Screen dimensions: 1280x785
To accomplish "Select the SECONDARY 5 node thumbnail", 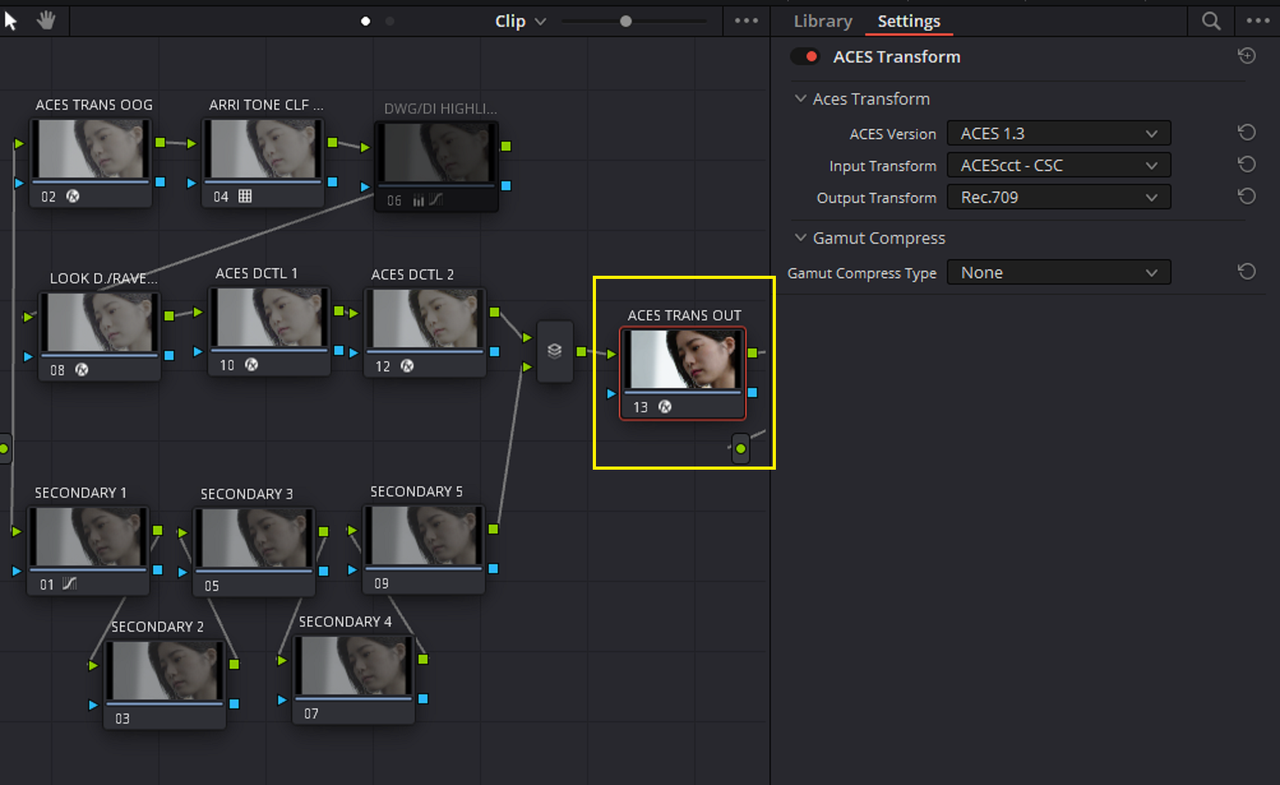I will pos(424,536).
